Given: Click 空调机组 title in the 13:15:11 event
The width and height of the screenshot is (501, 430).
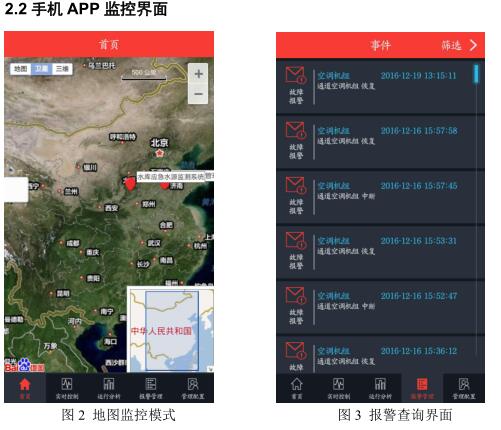Looking at the screenshot, I should coord(333,76).
